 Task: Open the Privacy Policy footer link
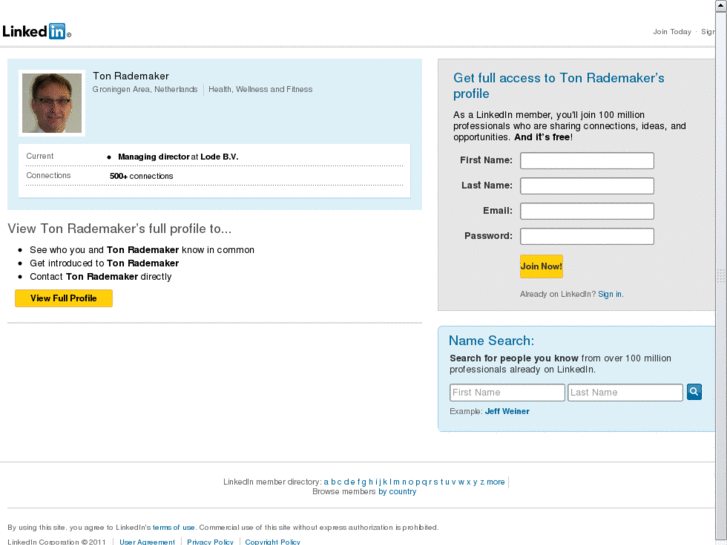coord(210,542)
